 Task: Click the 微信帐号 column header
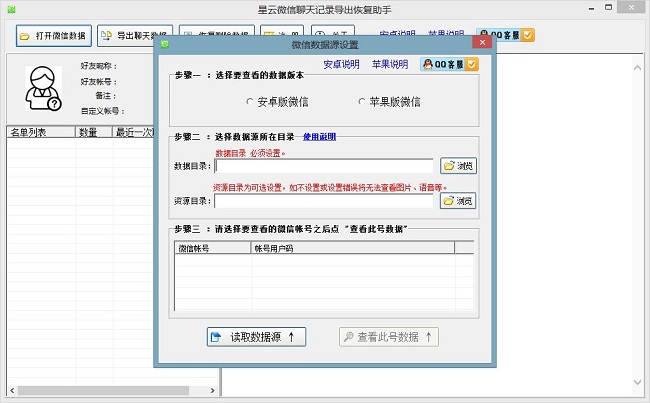coord(212,246)
